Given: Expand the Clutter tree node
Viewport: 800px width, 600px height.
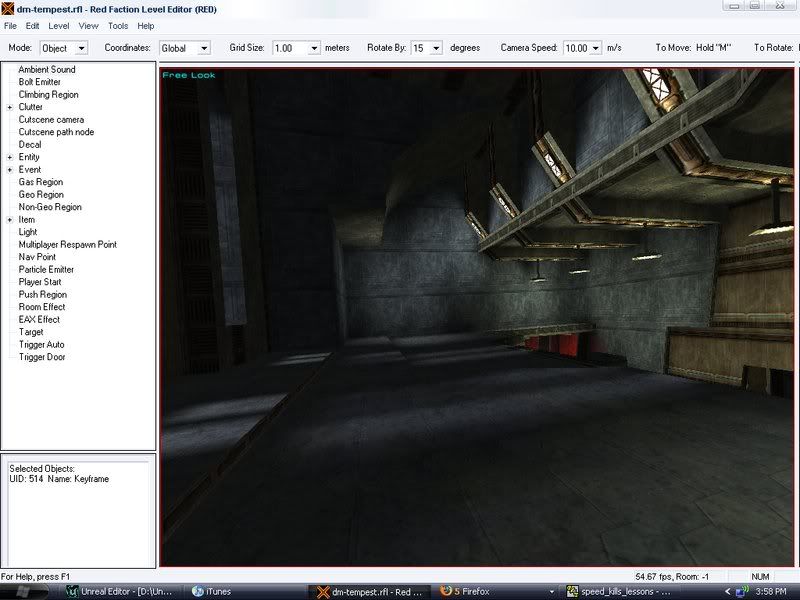Looking at the screenshot, I should coord(10,107).
